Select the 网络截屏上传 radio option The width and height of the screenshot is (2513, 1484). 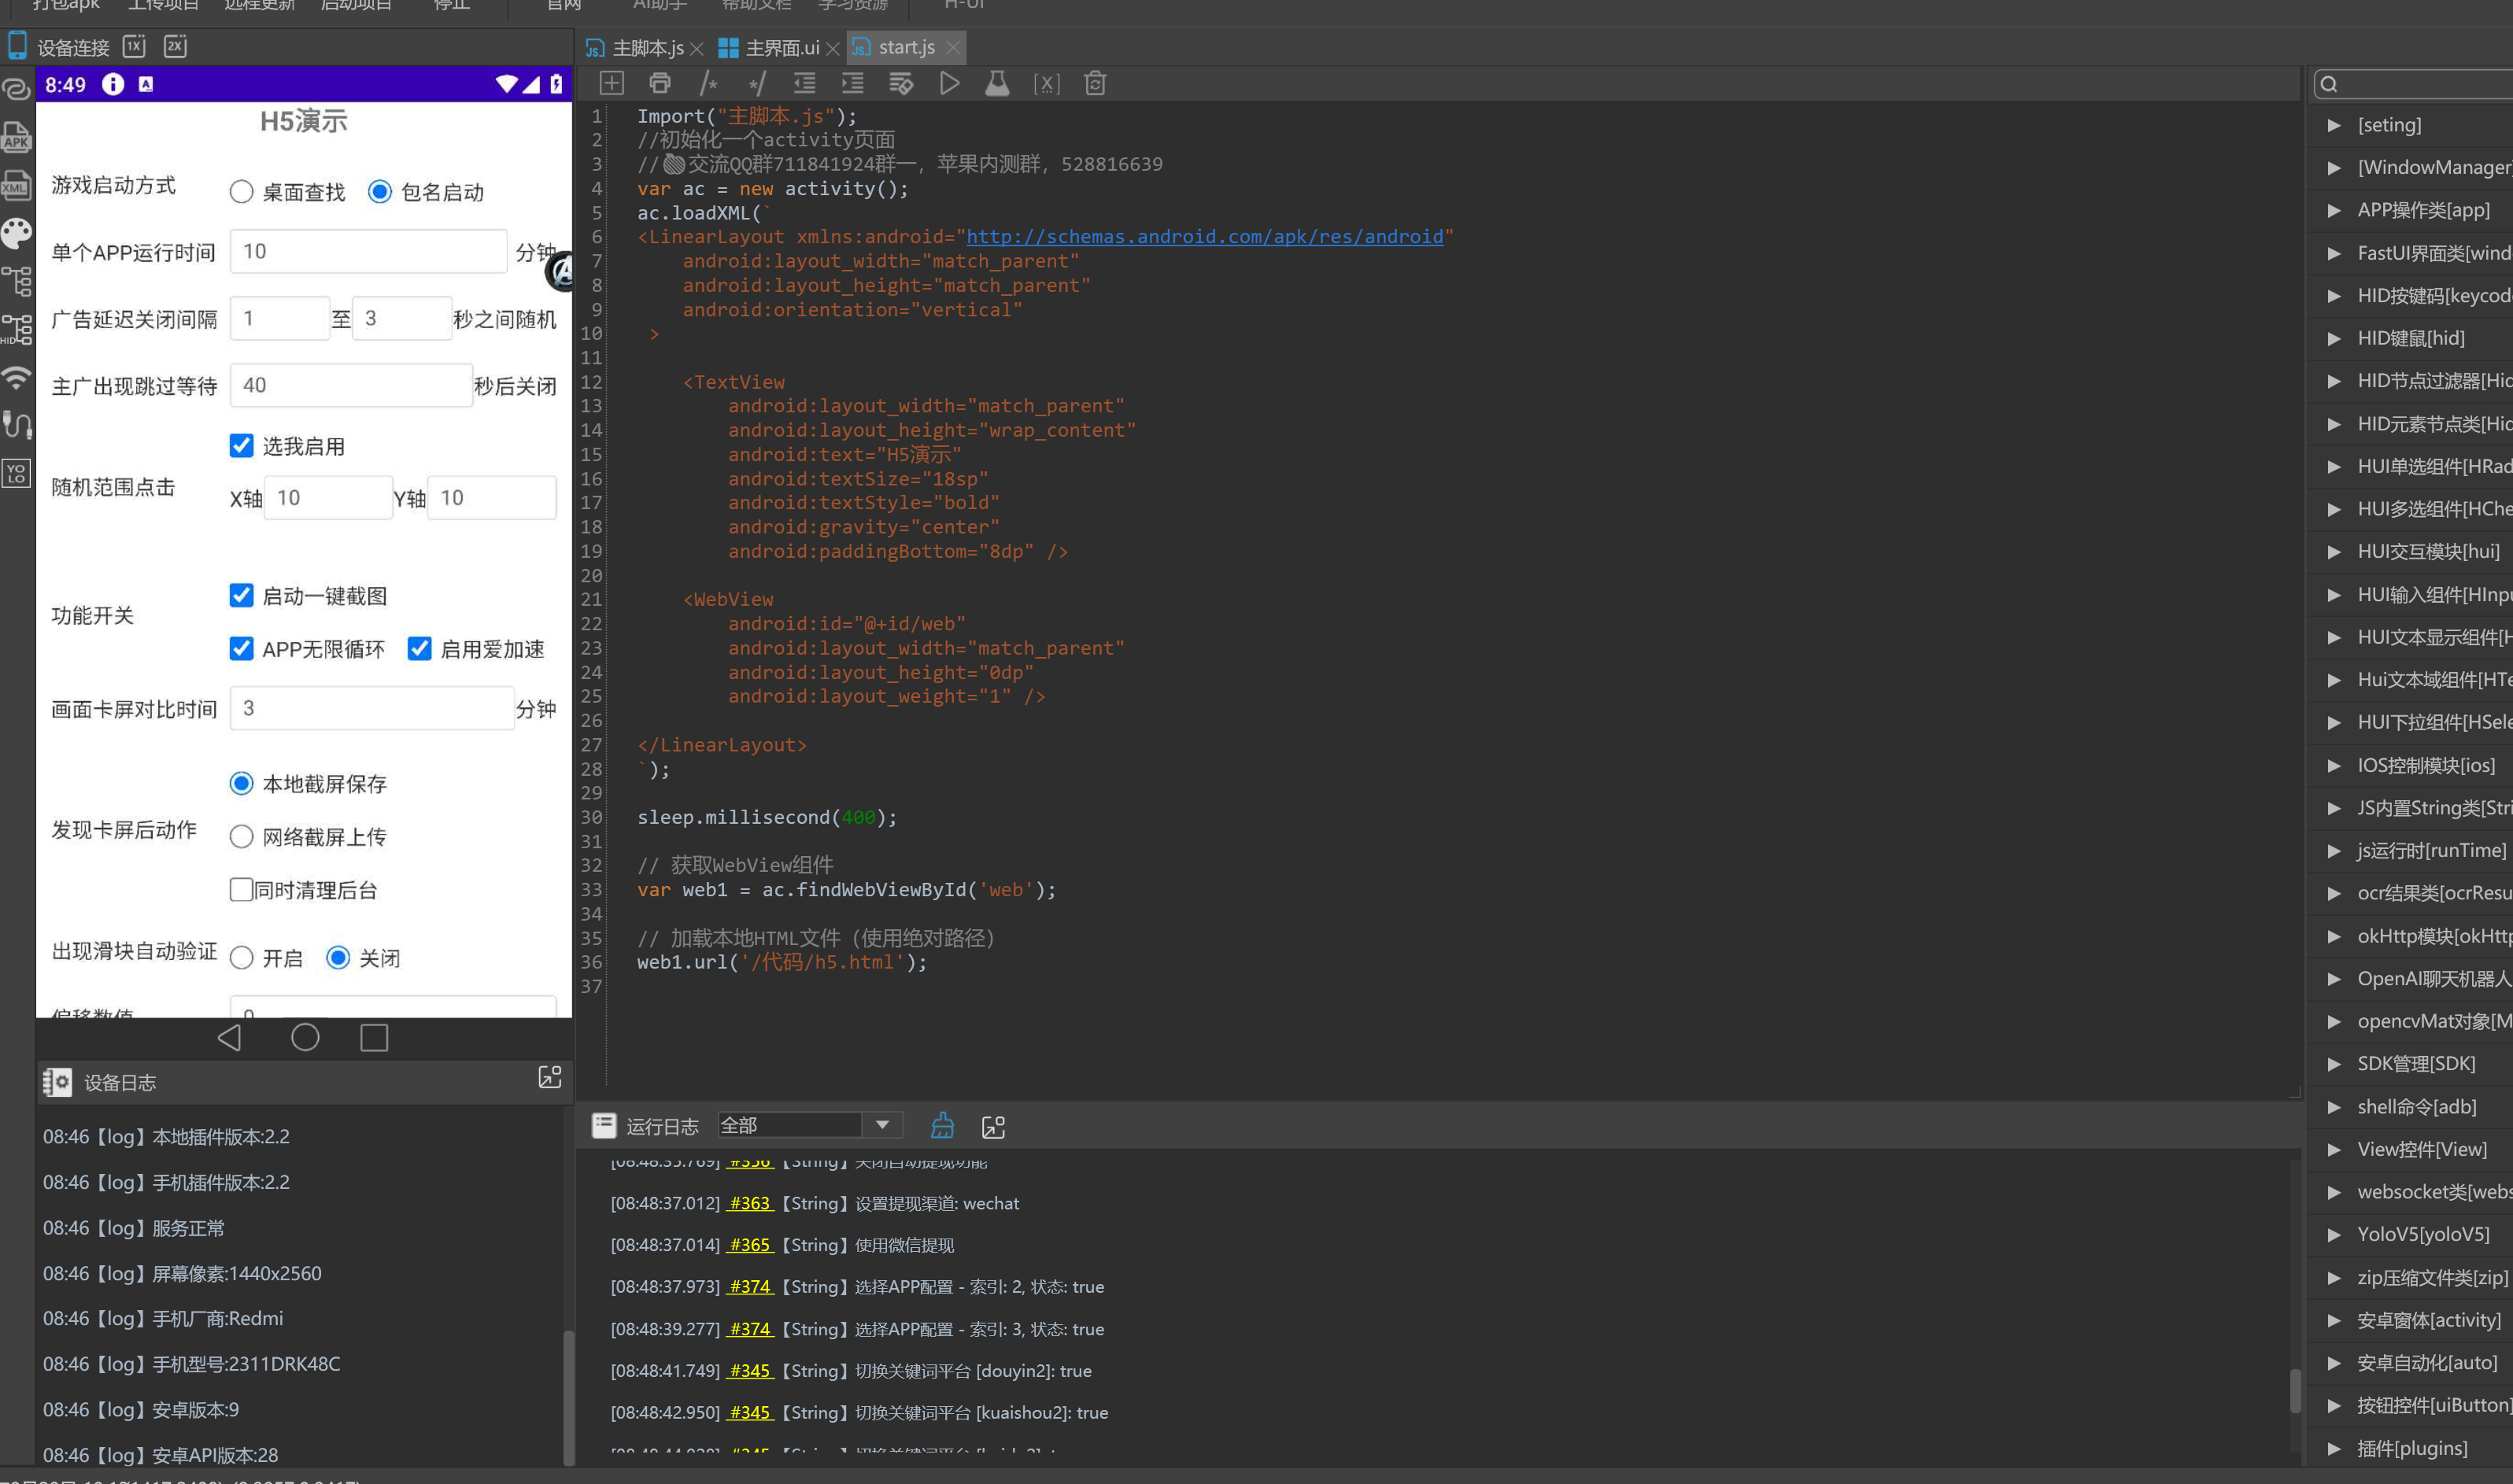241,837
